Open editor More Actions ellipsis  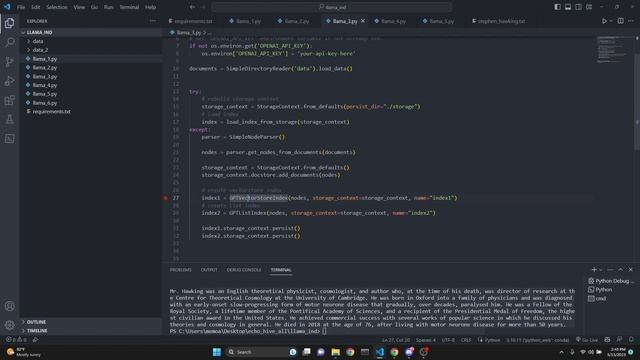(631, 21)
